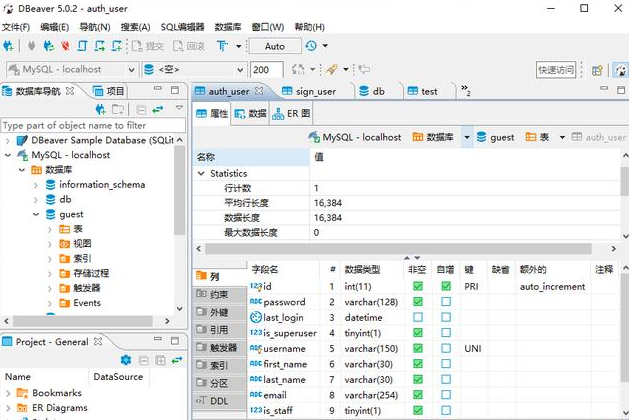
Task: Toggle 自增 checkbox for id row
Action: click(445, 286)
